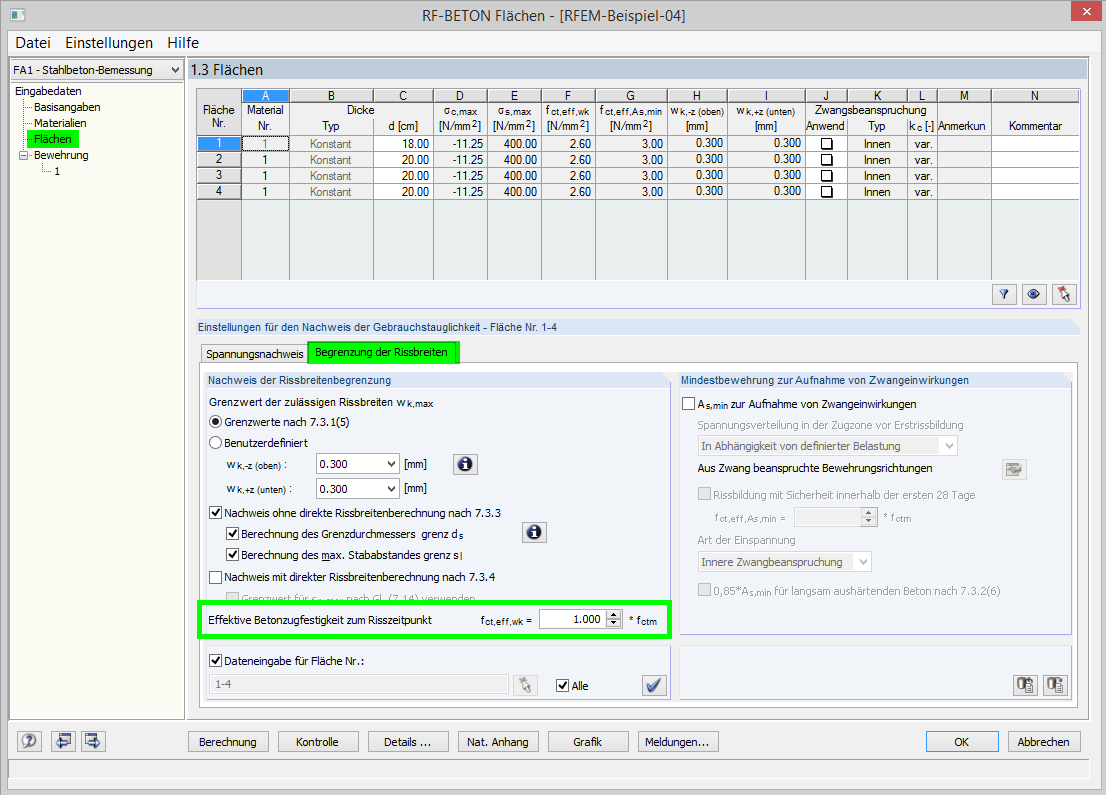Click thickness cell 18.00 in row 1
The width and height of the screenshot is (1106, 795).
403,144
